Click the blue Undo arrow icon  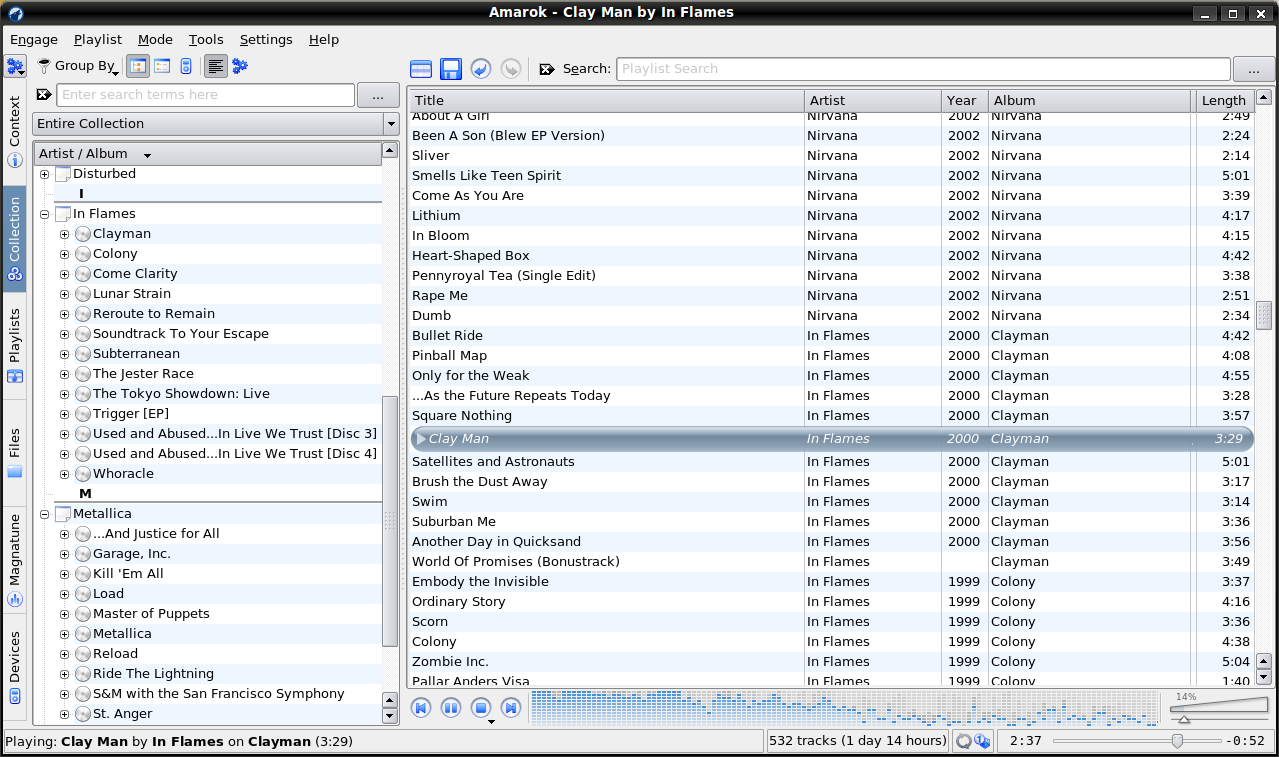[481, 69]
